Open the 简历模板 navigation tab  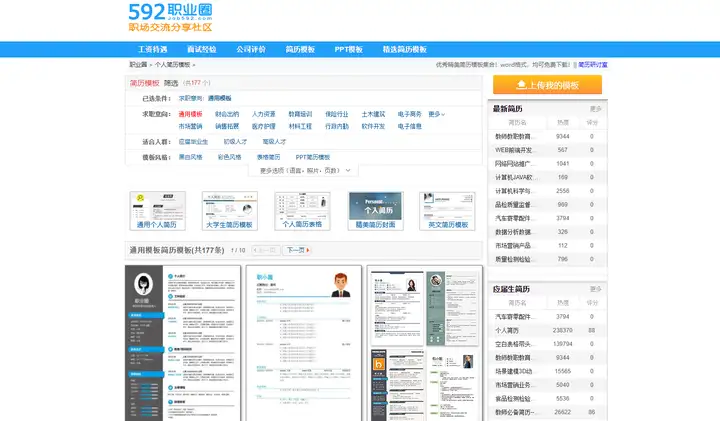coord(300,50)
